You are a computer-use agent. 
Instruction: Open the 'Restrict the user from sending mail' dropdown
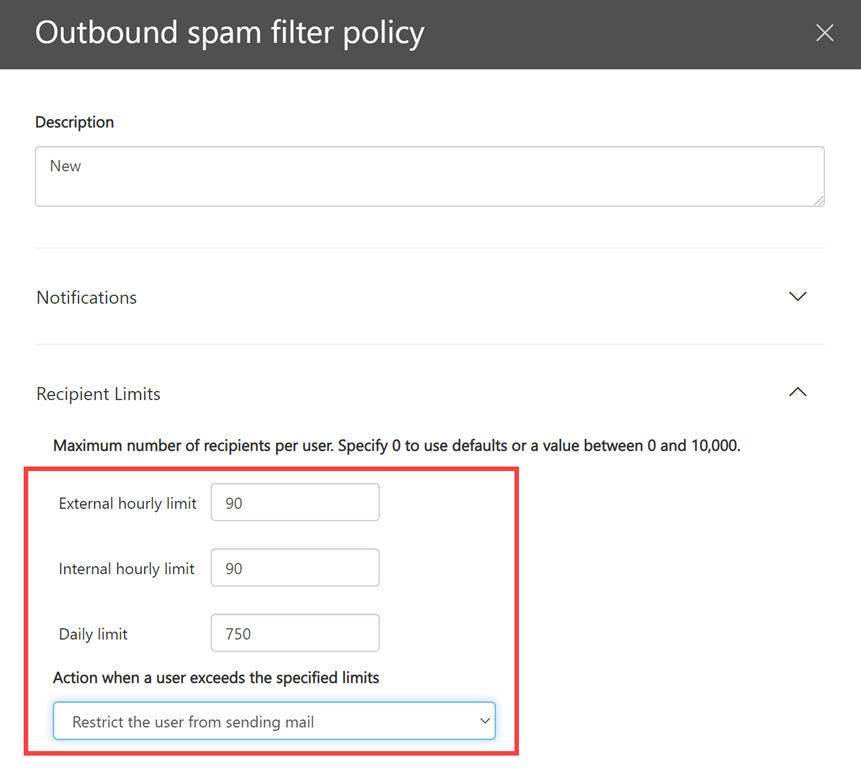tap(273, 721)
